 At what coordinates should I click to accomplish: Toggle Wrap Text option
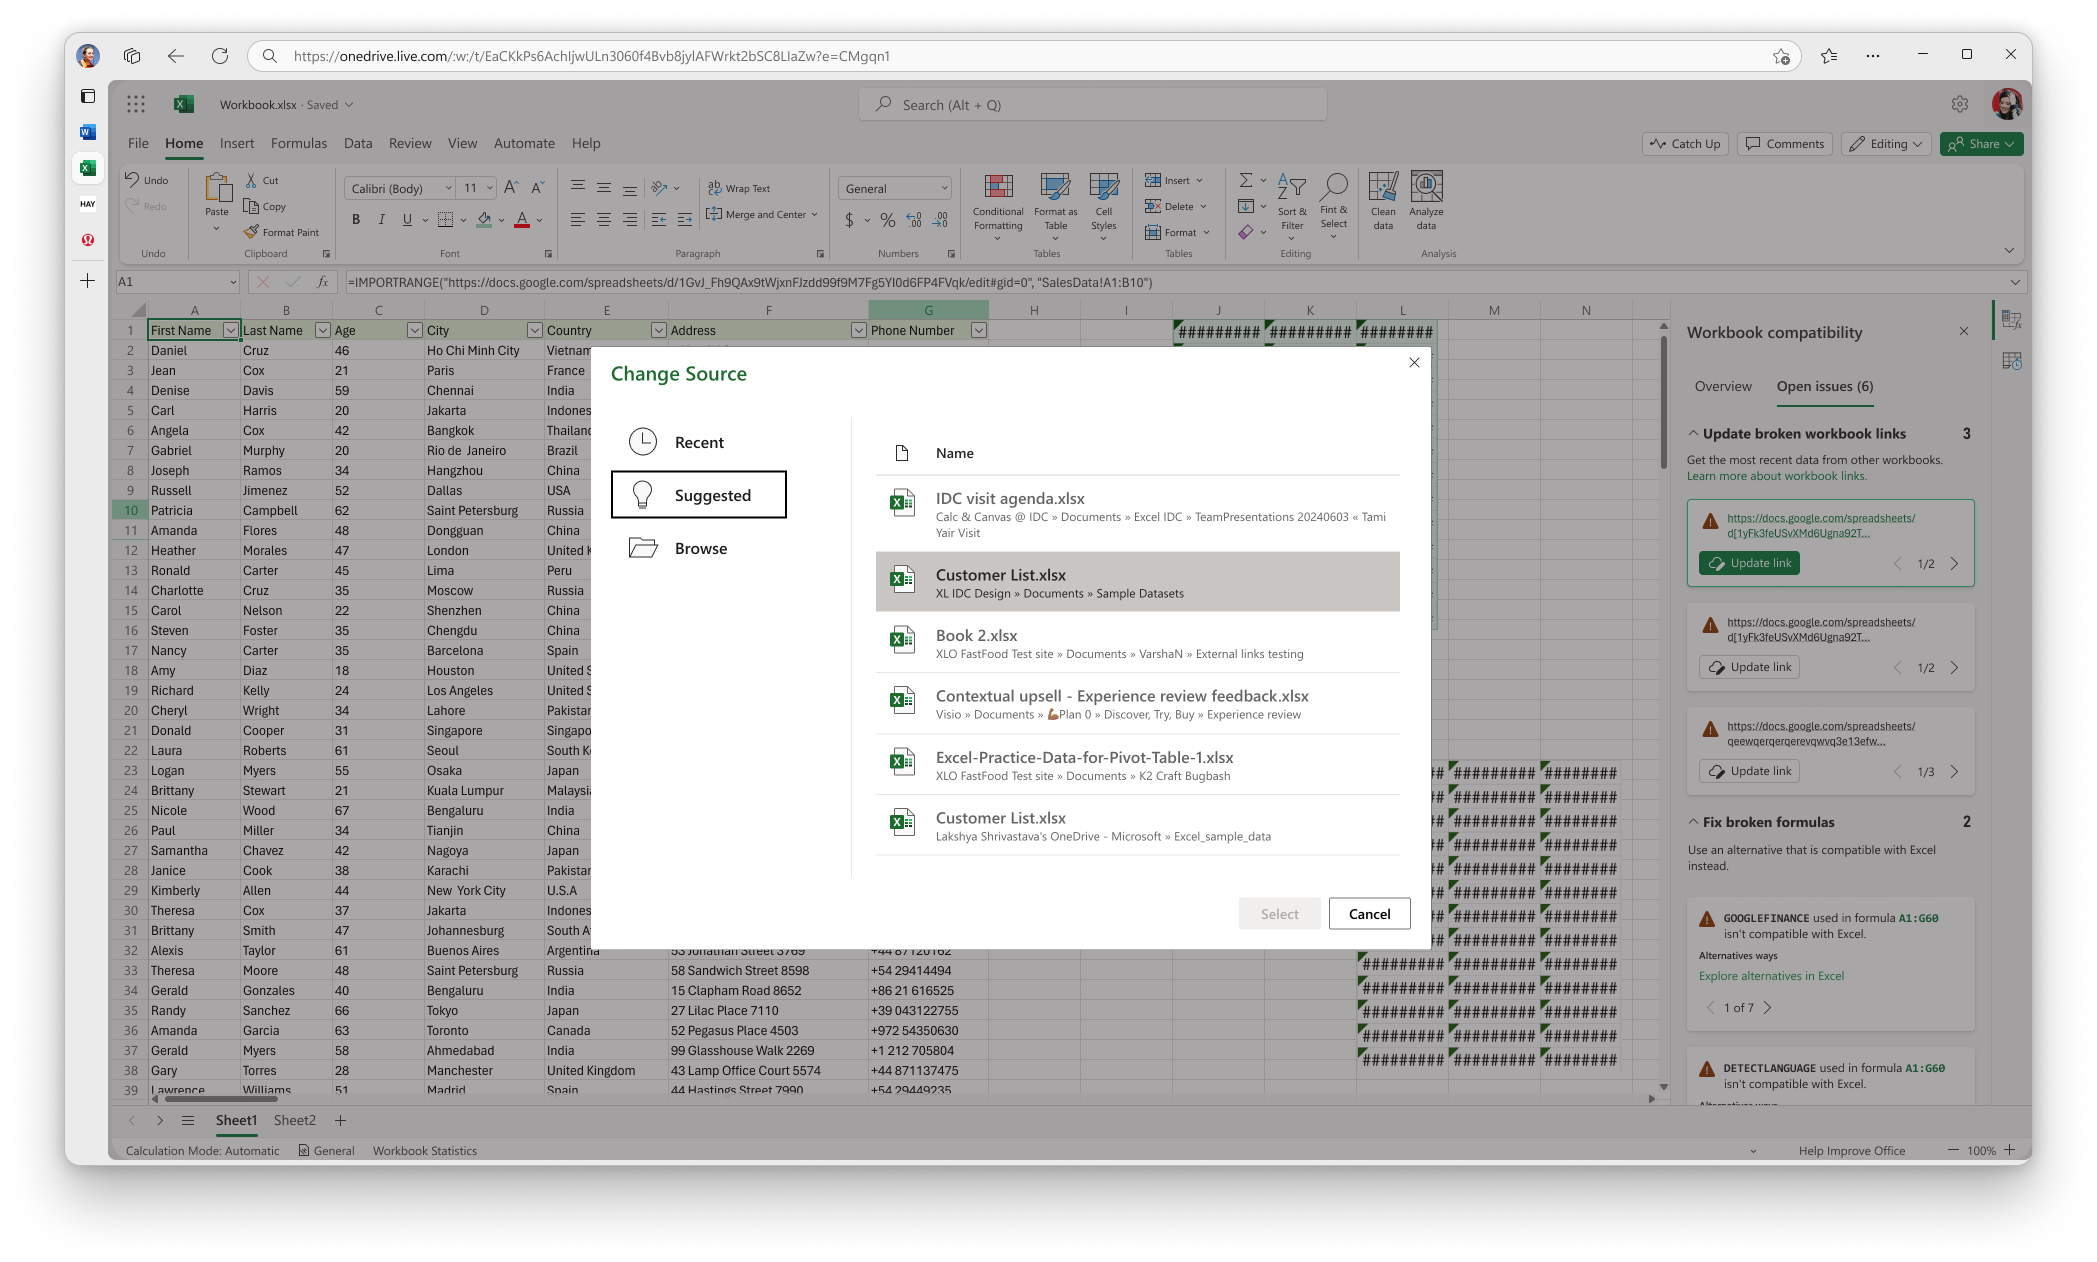[x=739, y=188]
